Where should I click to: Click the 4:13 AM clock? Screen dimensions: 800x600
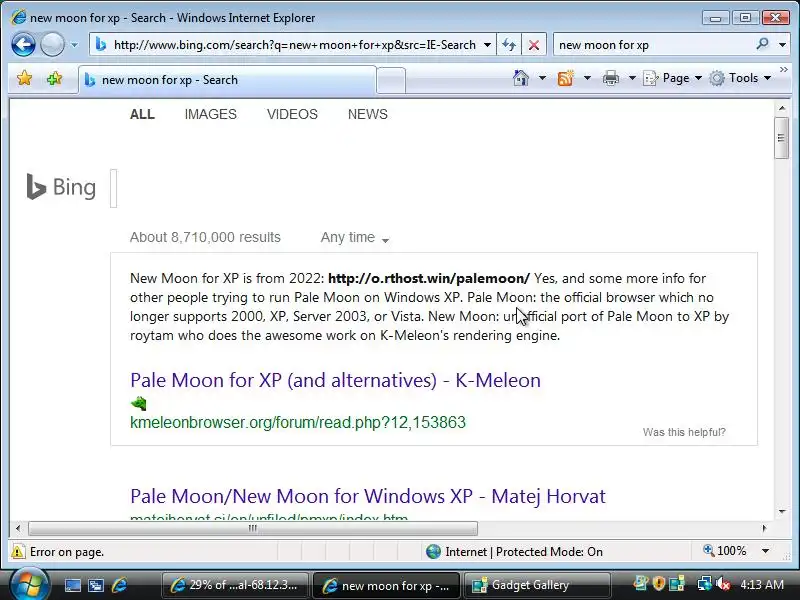[x=762, y=584]
